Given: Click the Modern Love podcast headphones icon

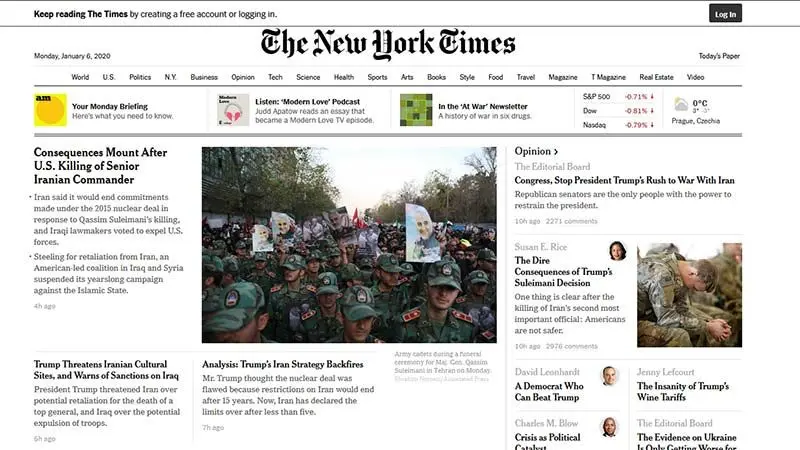Looking at the screenshot, I should 233,110.
